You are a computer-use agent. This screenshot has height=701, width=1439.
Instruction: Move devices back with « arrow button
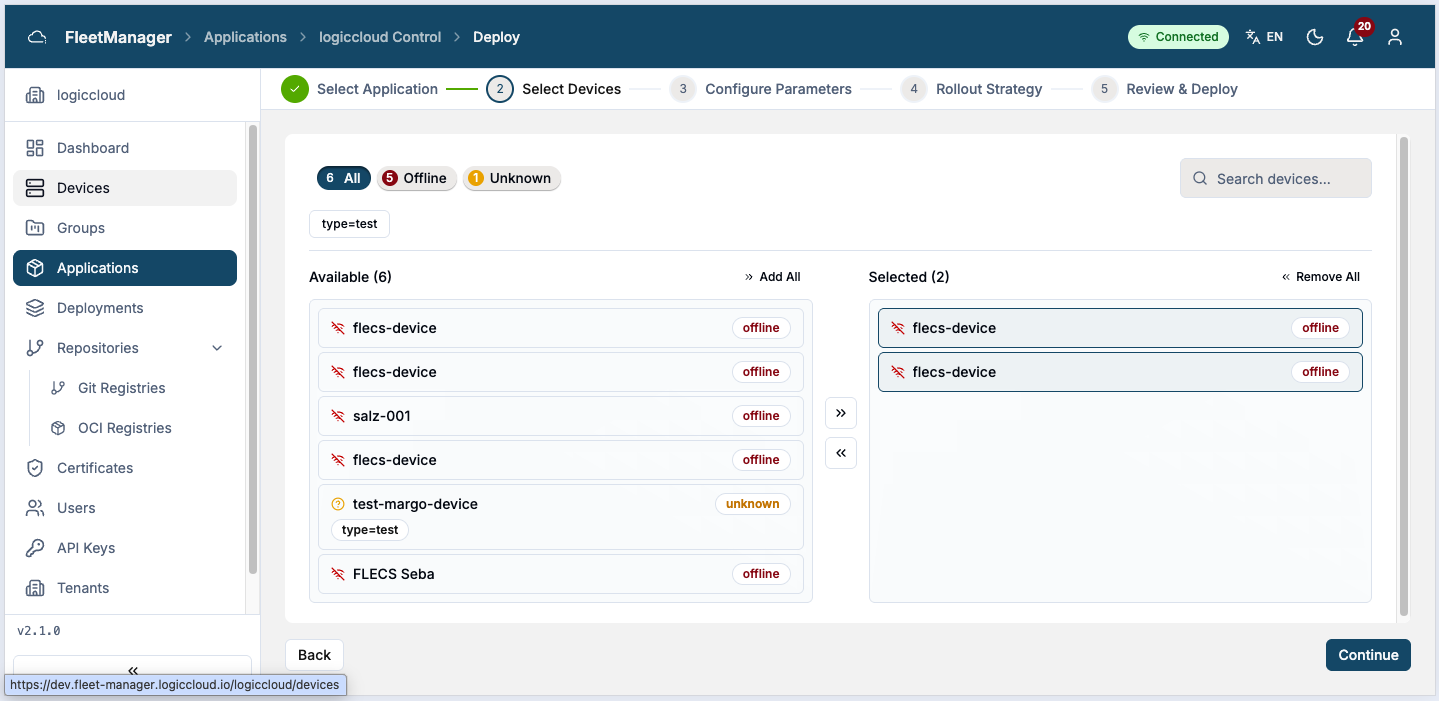pyautogui.click(x=841, y=453)
